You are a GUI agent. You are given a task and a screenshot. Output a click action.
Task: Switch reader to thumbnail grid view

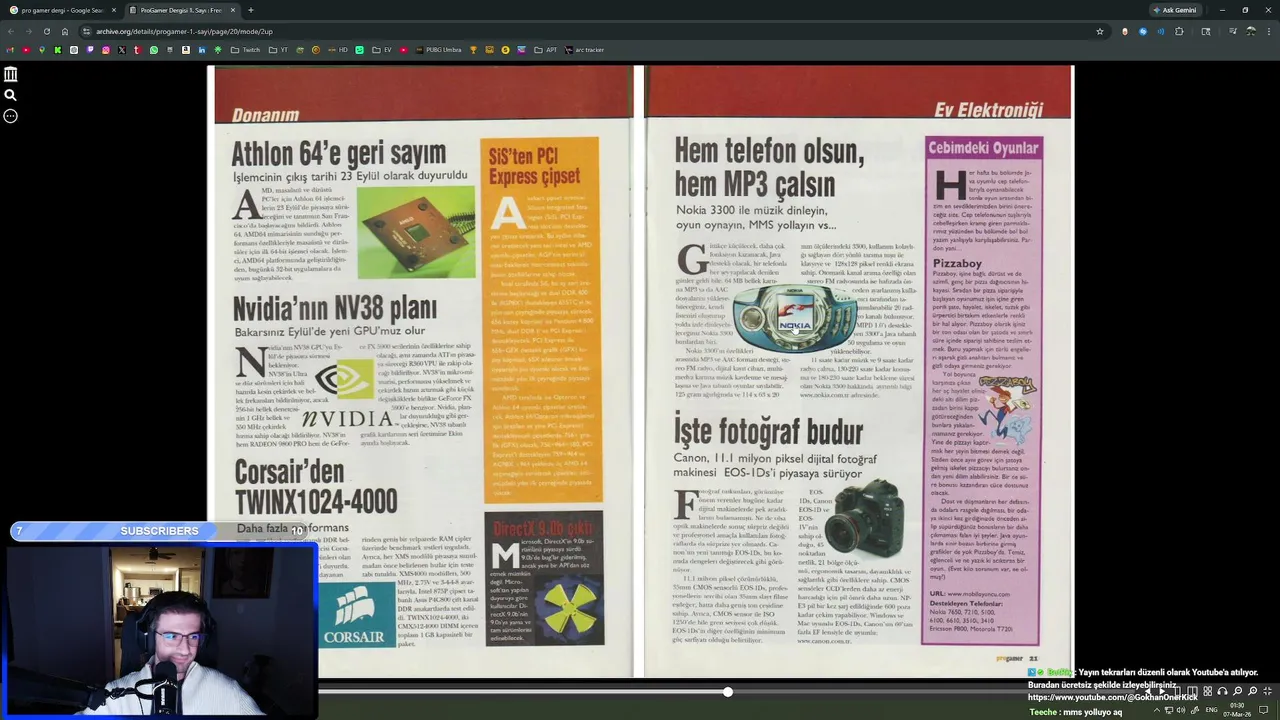click(1207, 691)
